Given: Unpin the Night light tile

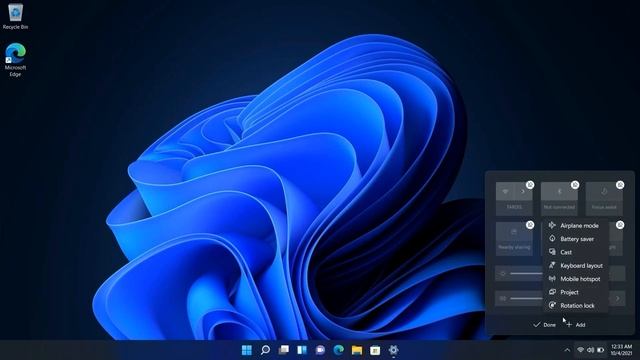Looking at the screenshot, I should [x=620, y=225].
